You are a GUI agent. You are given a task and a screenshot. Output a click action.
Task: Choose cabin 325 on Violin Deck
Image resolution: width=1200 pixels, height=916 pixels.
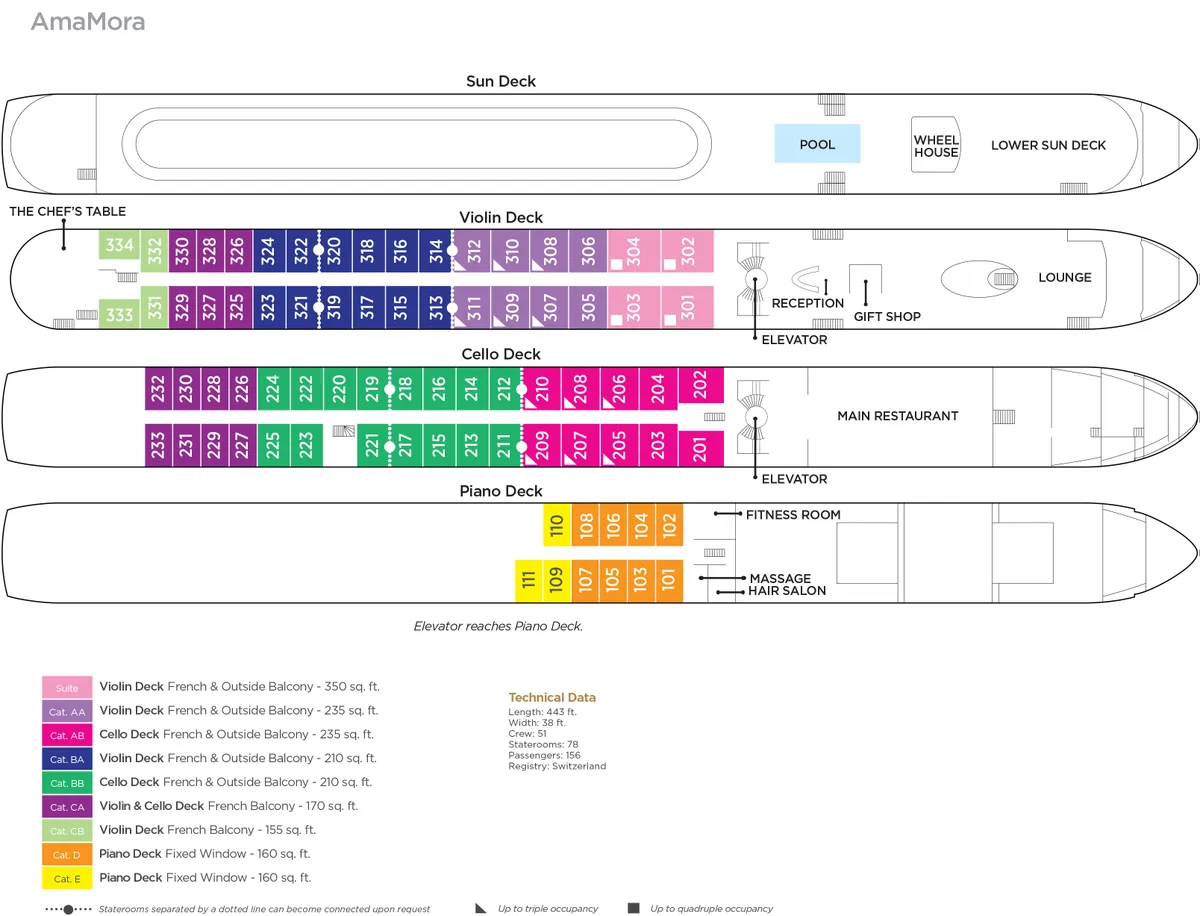tap(237, 306)
